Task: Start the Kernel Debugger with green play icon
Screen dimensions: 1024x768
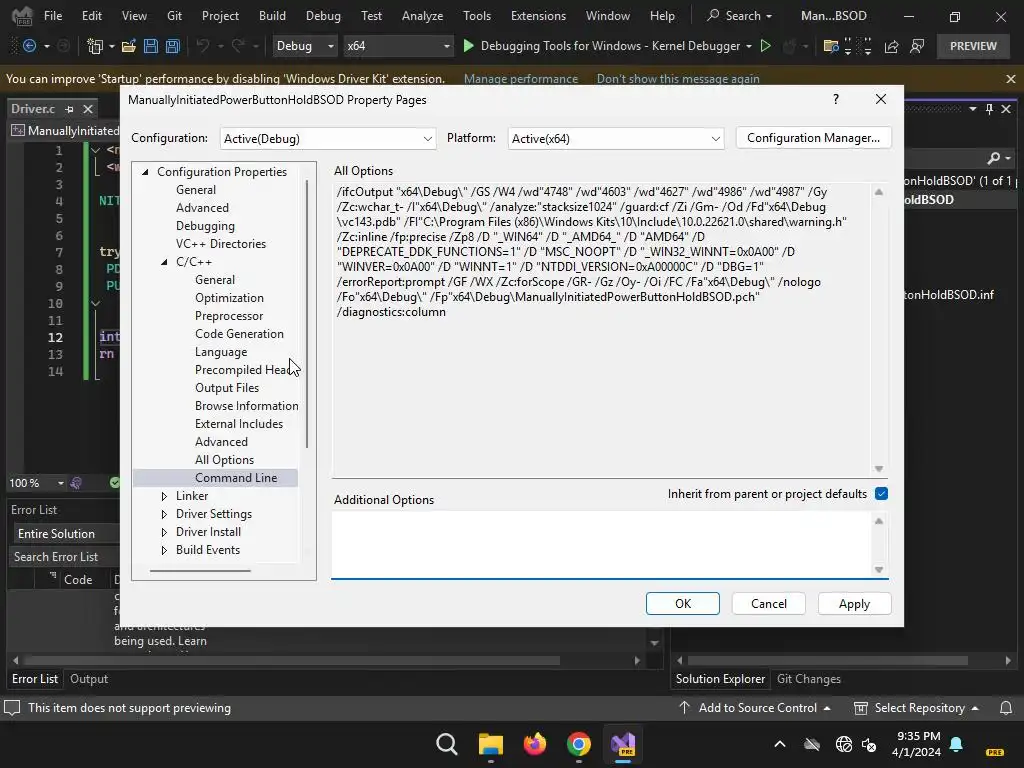Action: click(x=468, y=46)
